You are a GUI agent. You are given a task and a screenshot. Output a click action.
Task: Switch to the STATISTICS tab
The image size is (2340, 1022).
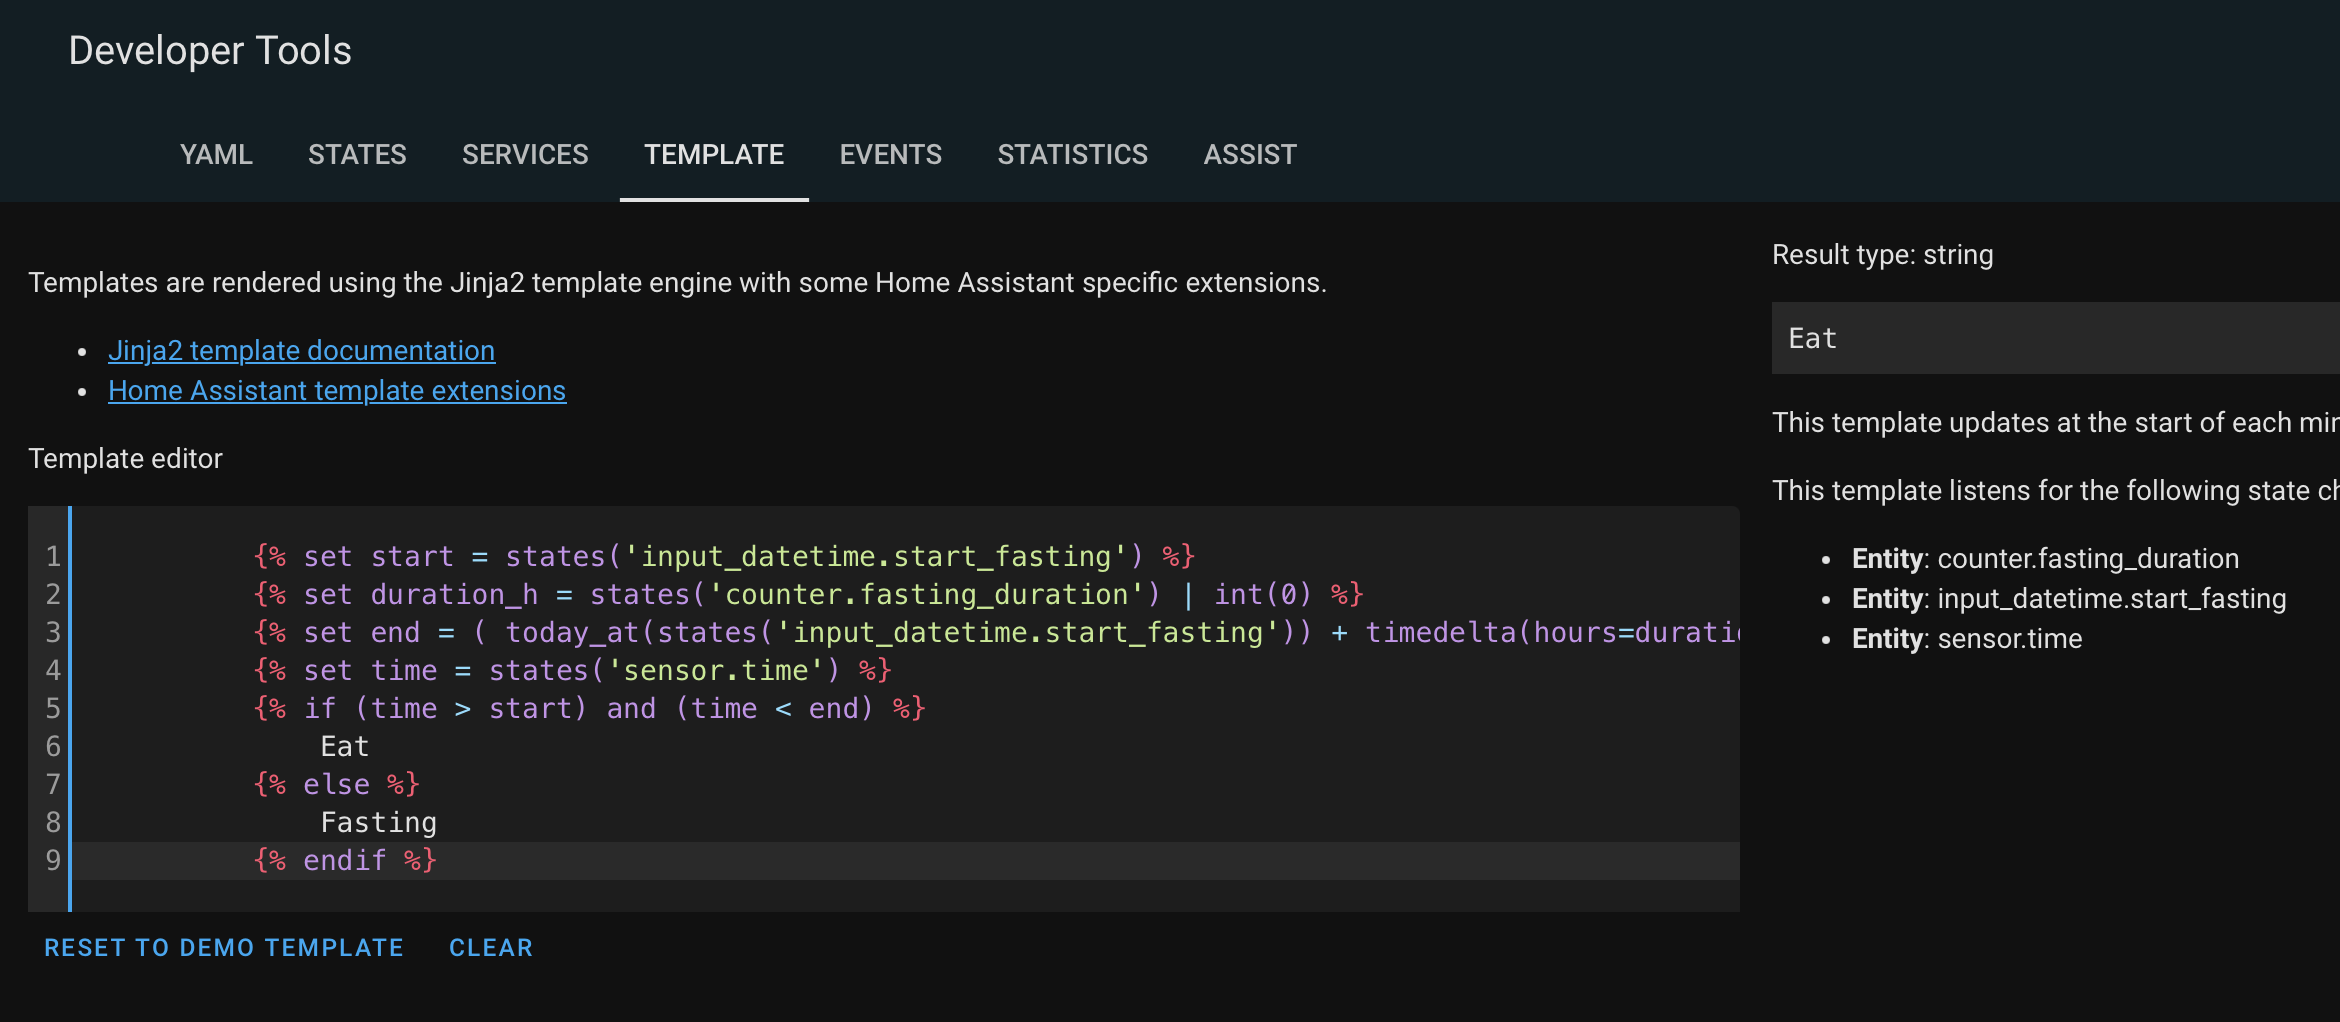pos(1072,155)
